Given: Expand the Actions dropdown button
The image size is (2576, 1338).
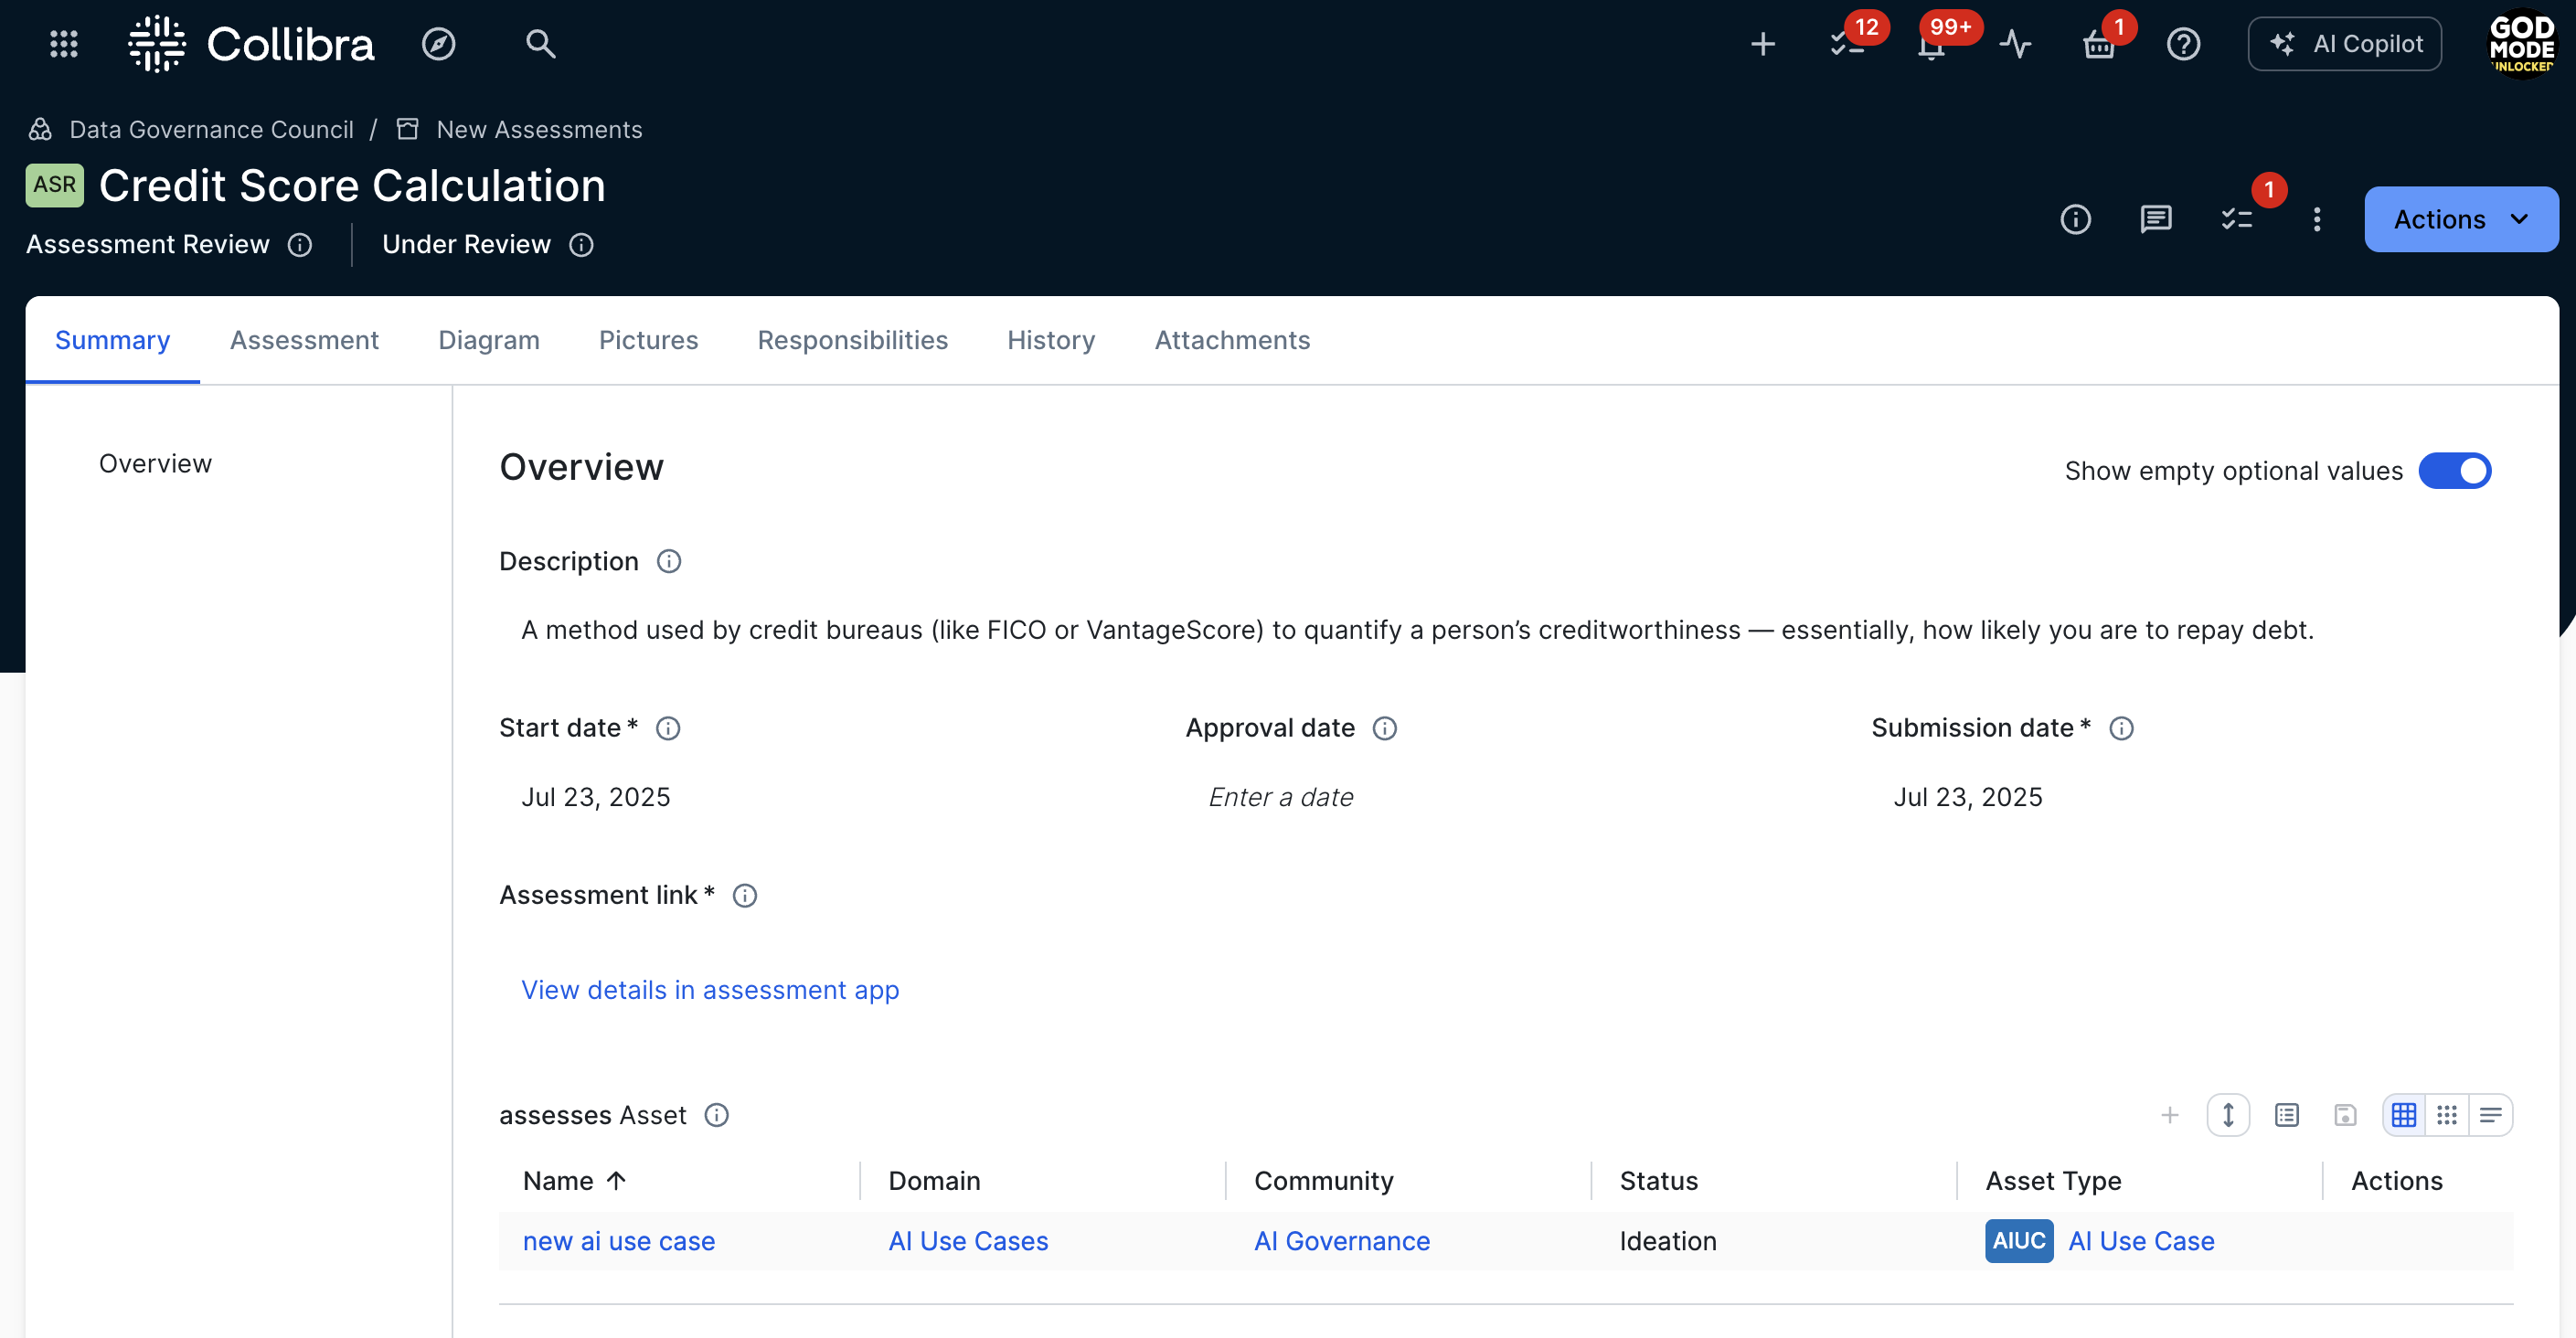Looking at the screenshot, I should point(2460,219).
